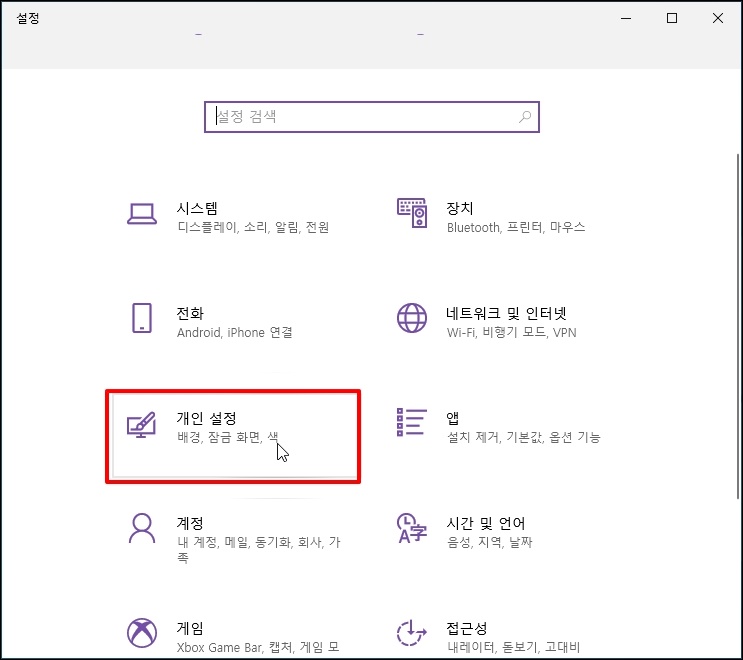Screen dimensions: 743x660
Task: Click '설치 제거, 기본값, 옵션 기능' description
Action: [x=524, y=437]
